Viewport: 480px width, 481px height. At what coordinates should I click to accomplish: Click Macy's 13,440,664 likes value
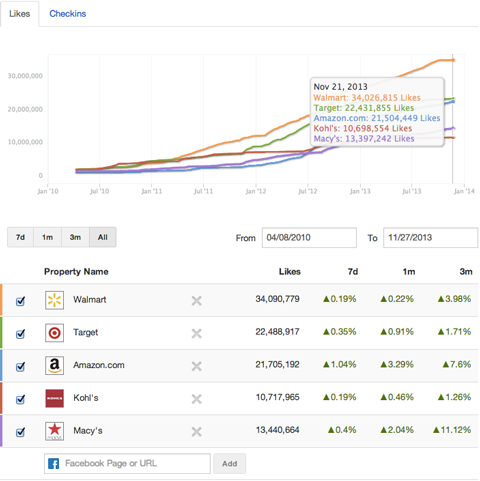tap(277, 430)
